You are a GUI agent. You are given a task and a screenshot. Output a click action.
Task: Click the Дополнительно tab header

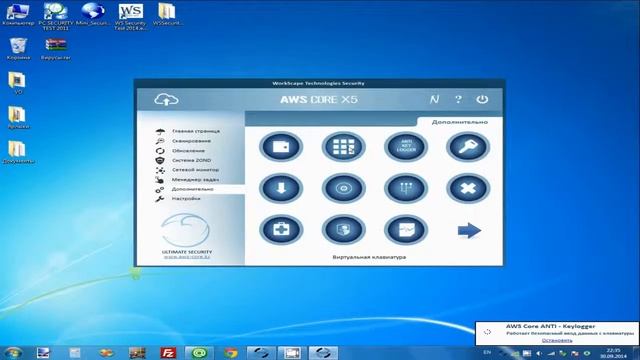[x=460, y=122]
